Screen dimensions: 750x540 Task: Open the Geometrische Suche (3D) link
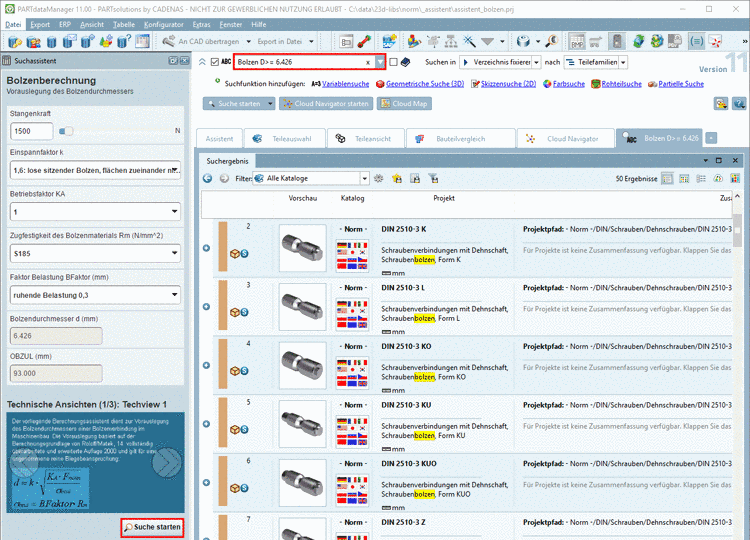pos(424,84)
